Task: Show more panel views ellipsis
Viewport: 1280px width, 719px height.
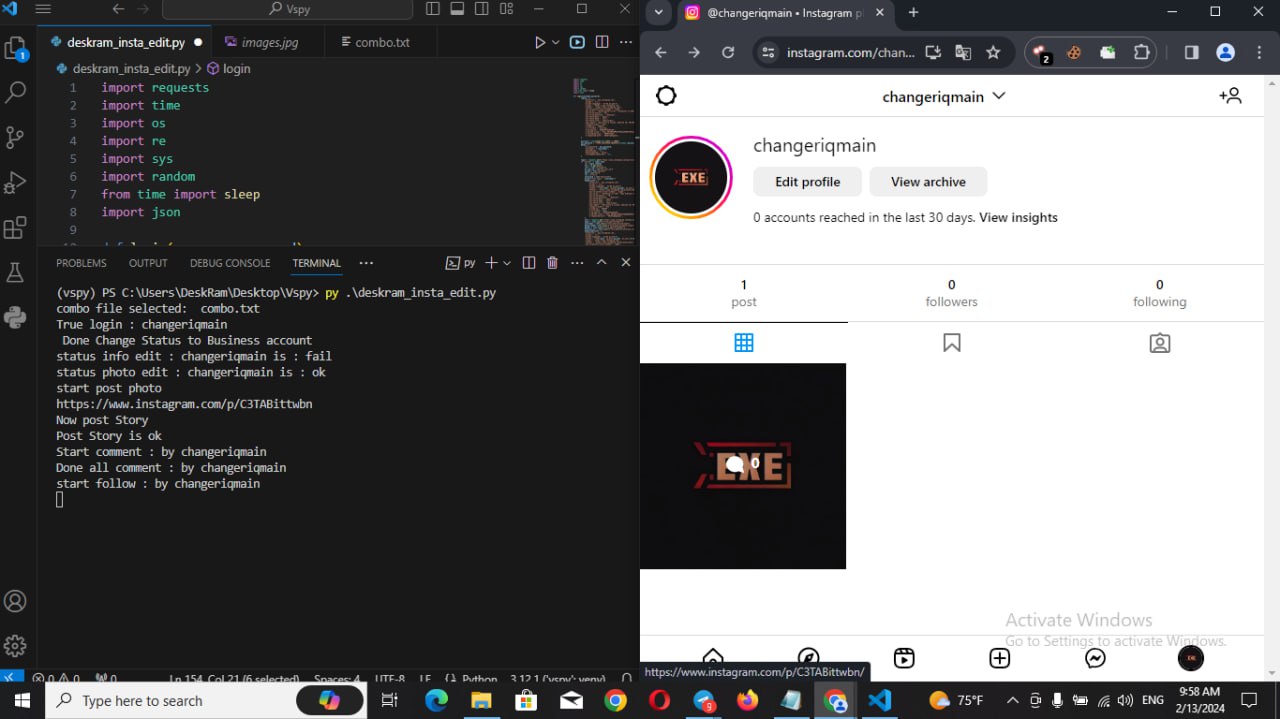Action: coord(366,263)
